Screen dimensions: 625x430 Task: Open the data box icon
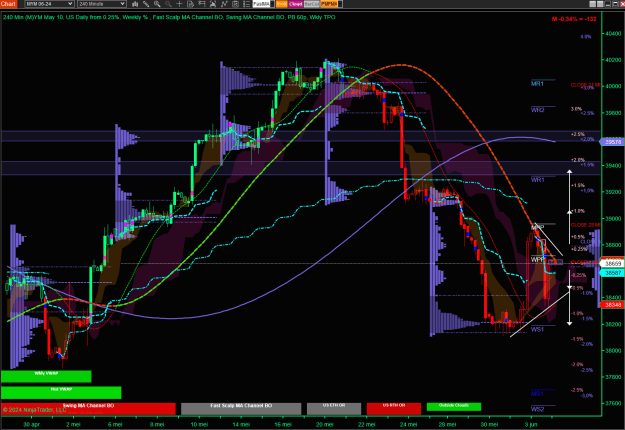point(191,4)
